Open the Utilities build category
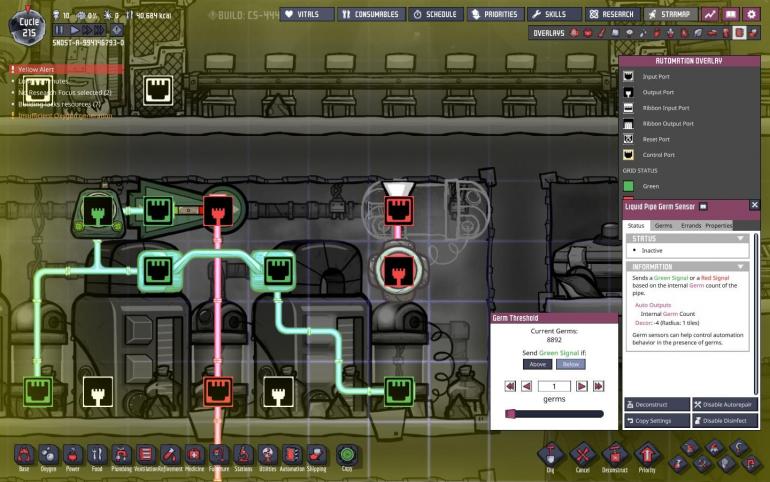770x482 pixels. click(x=268, y=455)
